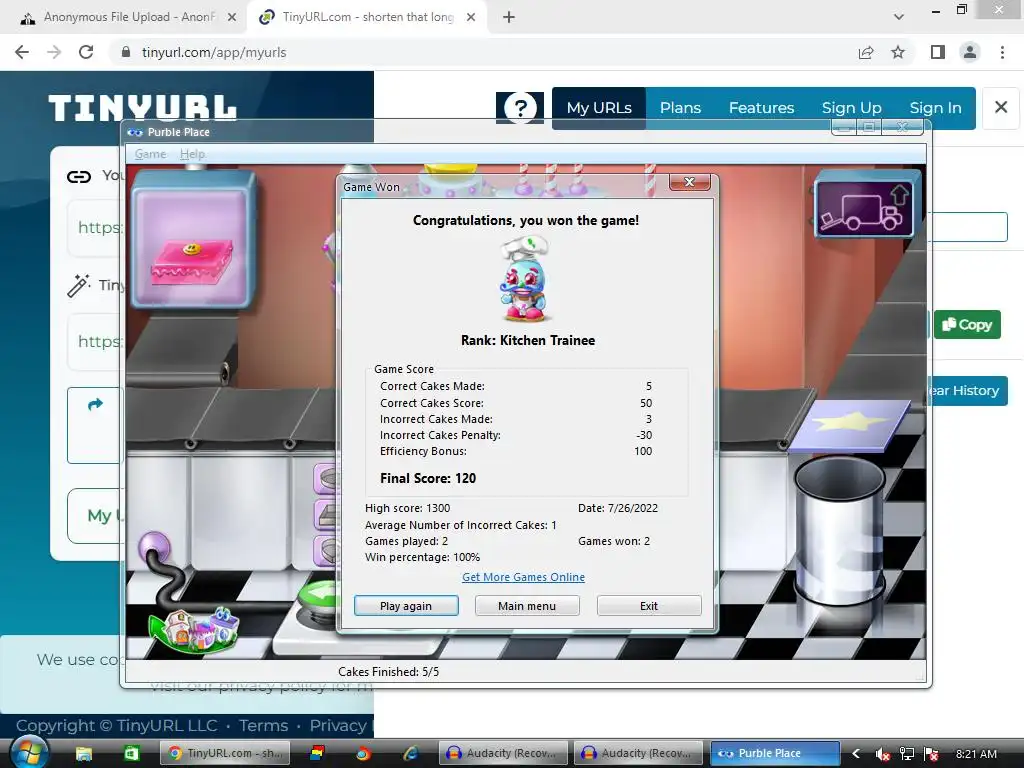
Task: Go to Main menu from dialog
Action: pyautogui.click(x=526, y=605)
